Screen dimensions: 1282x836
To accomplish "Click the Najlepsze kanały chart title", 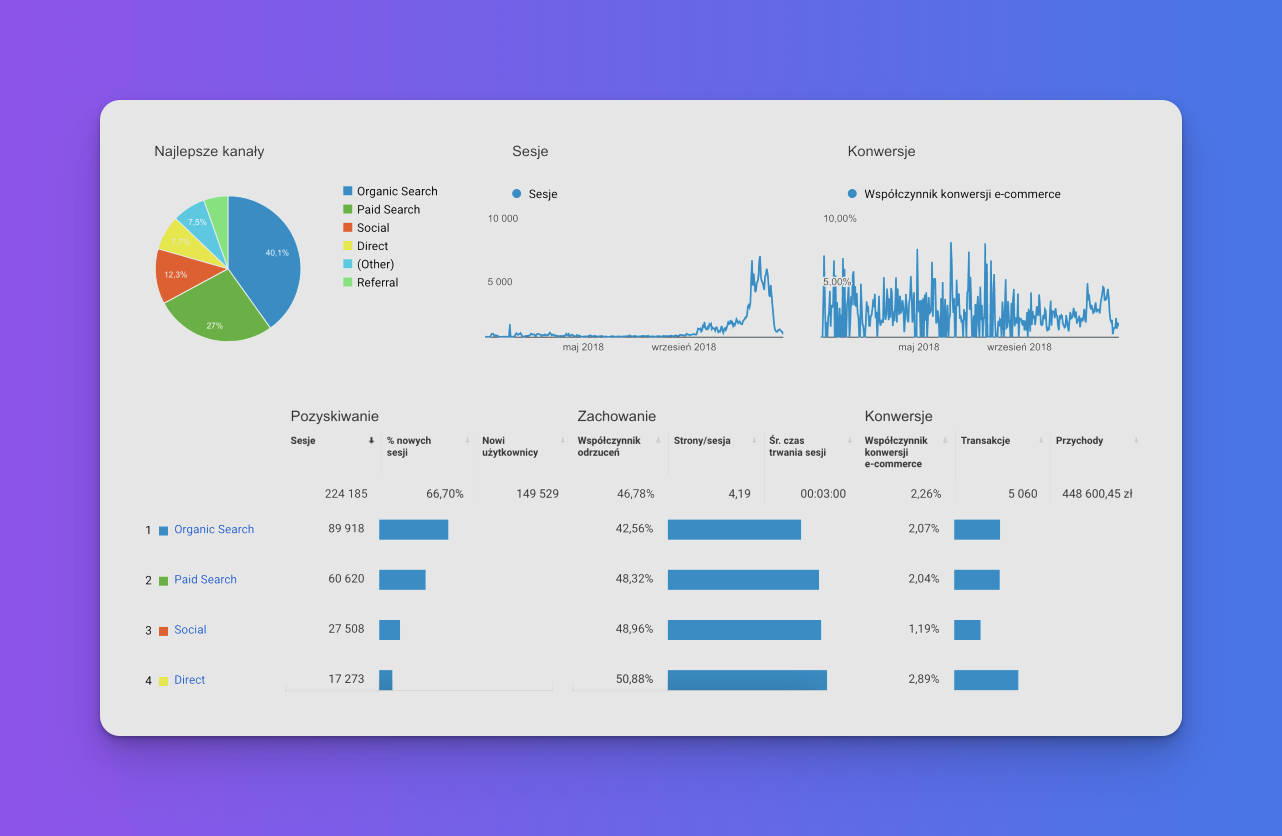I will pyautogui.click(x=209, y=152).
